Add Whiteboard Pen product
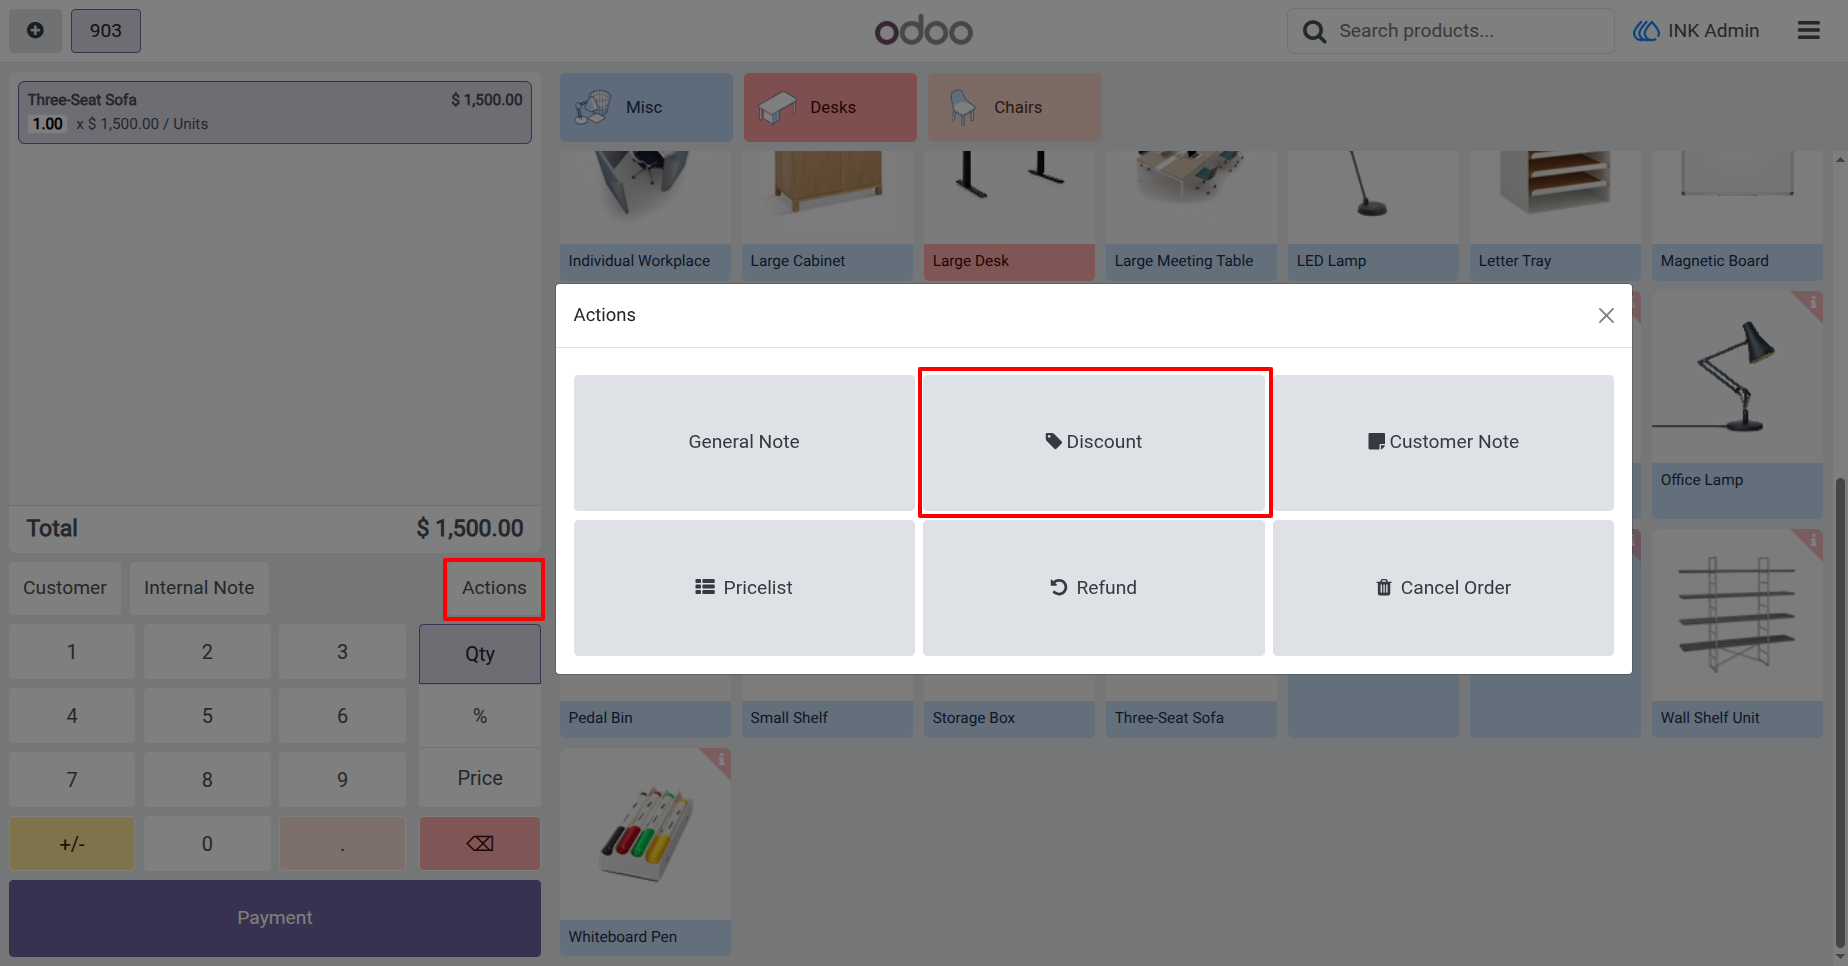 (646, 852)
